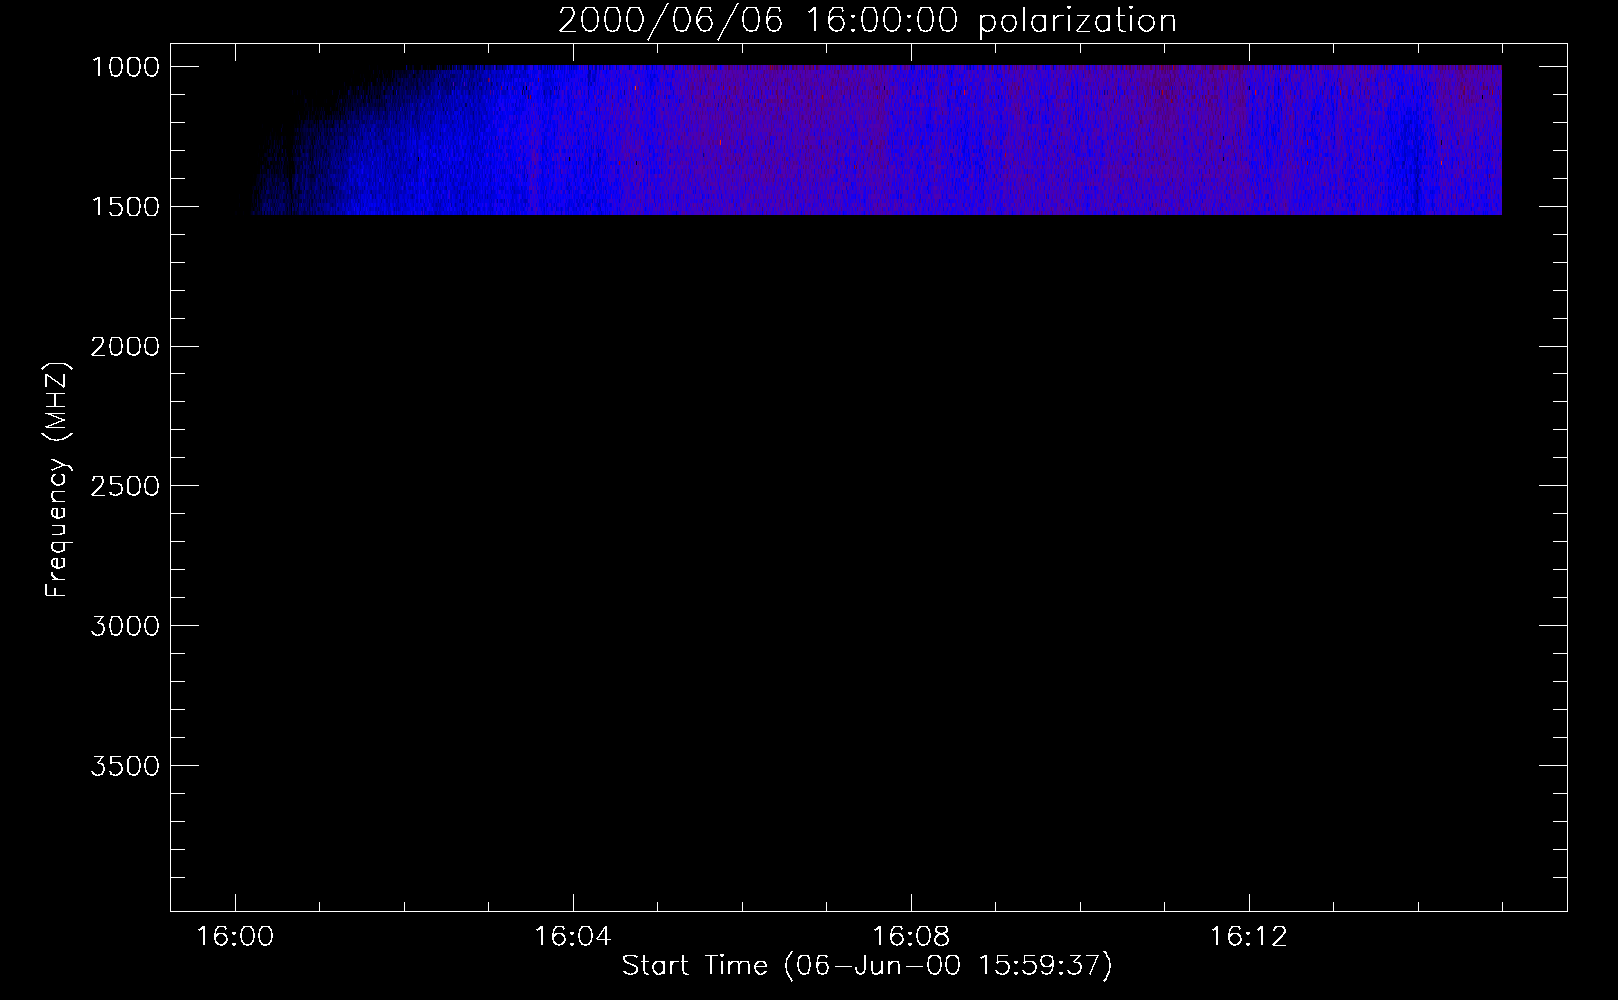The image size is (1618, 1000).
Task: Click the 'Frequency (MHZ)' axis label
Action: pos(56,479)
